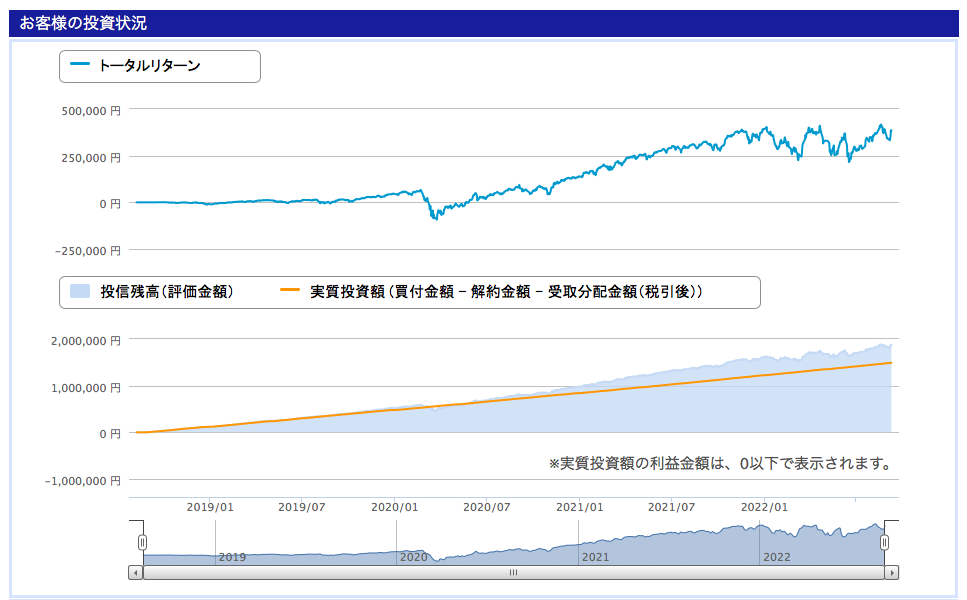Click the 2022 label in the navigator

(x=776, y=557)
